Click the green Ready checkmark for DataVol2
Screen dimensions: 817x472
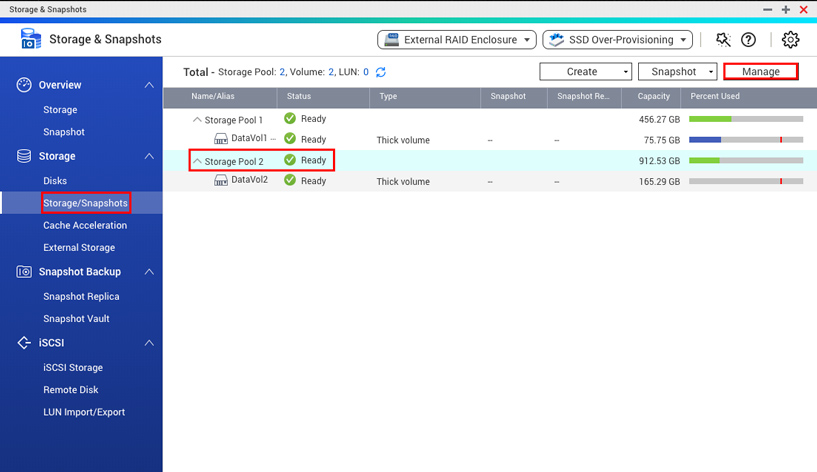tap(290, 180)
